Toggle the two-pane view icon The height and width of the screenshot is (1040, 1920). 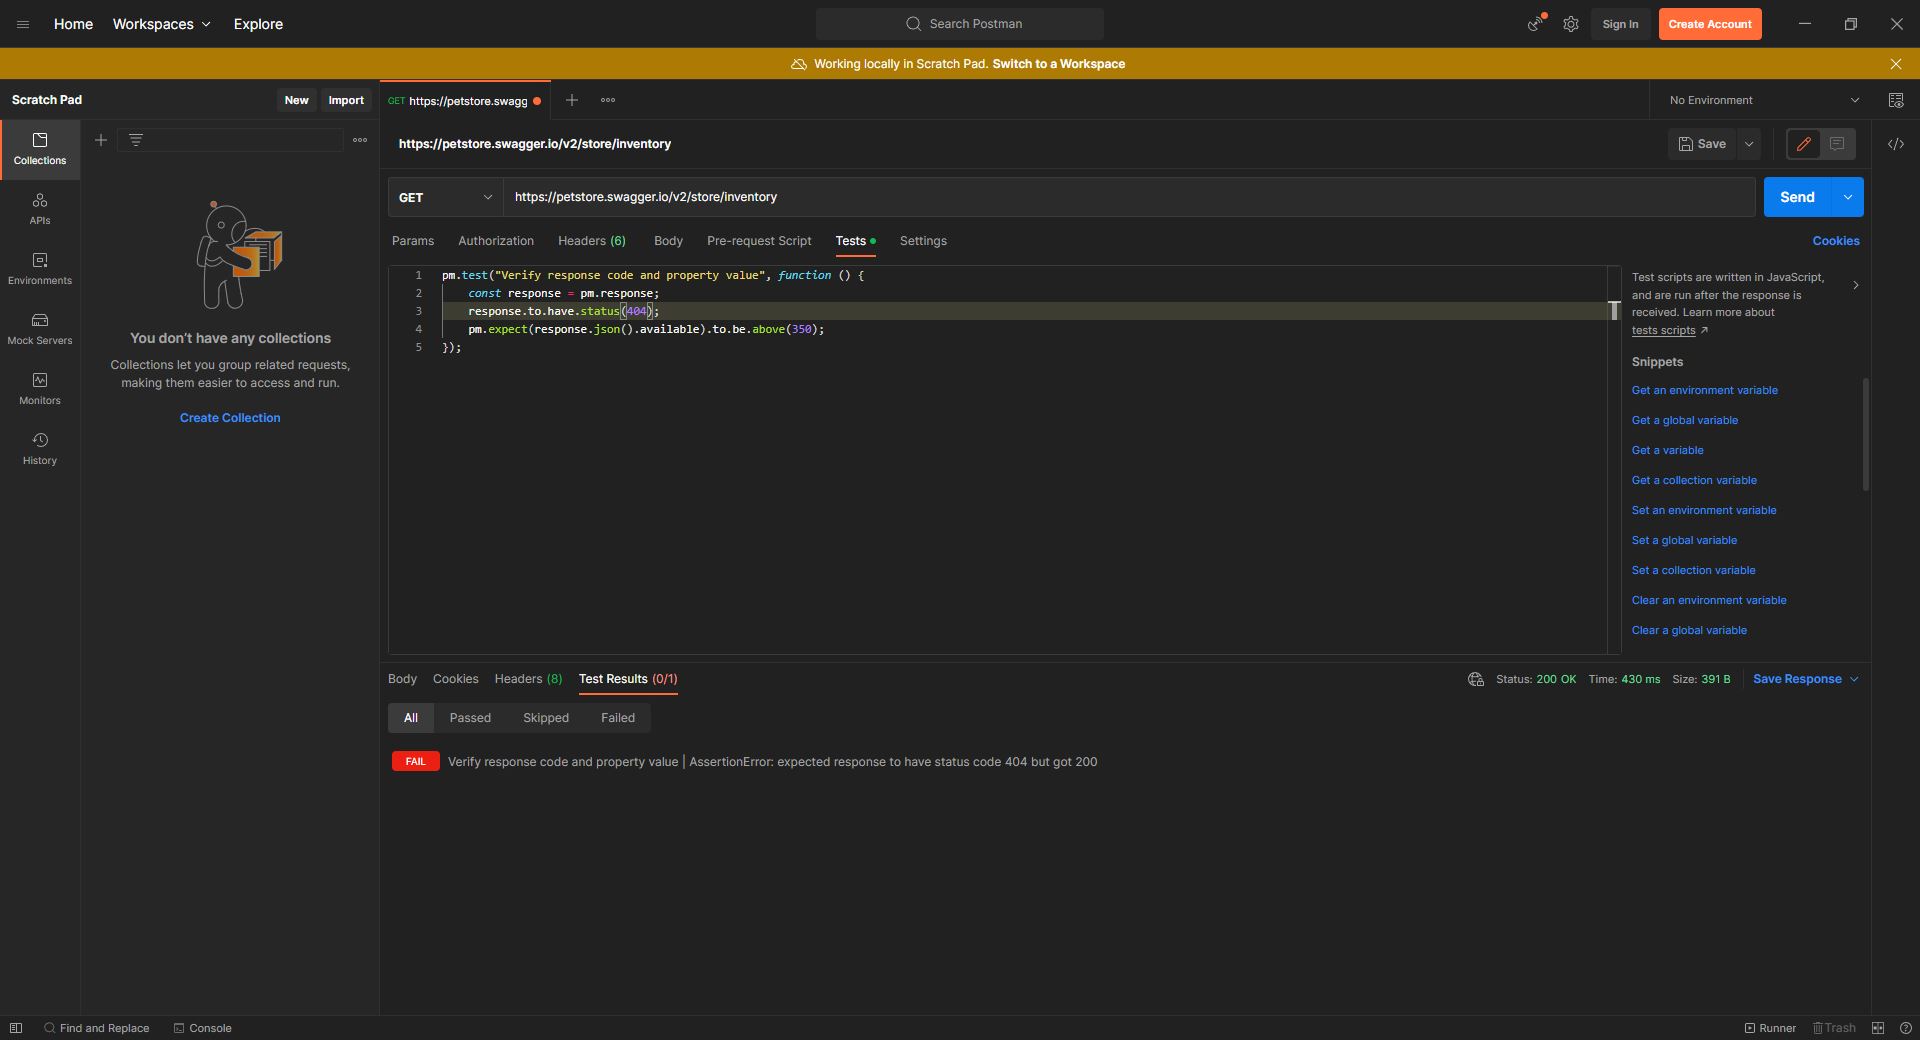tap(1878, 1028)
